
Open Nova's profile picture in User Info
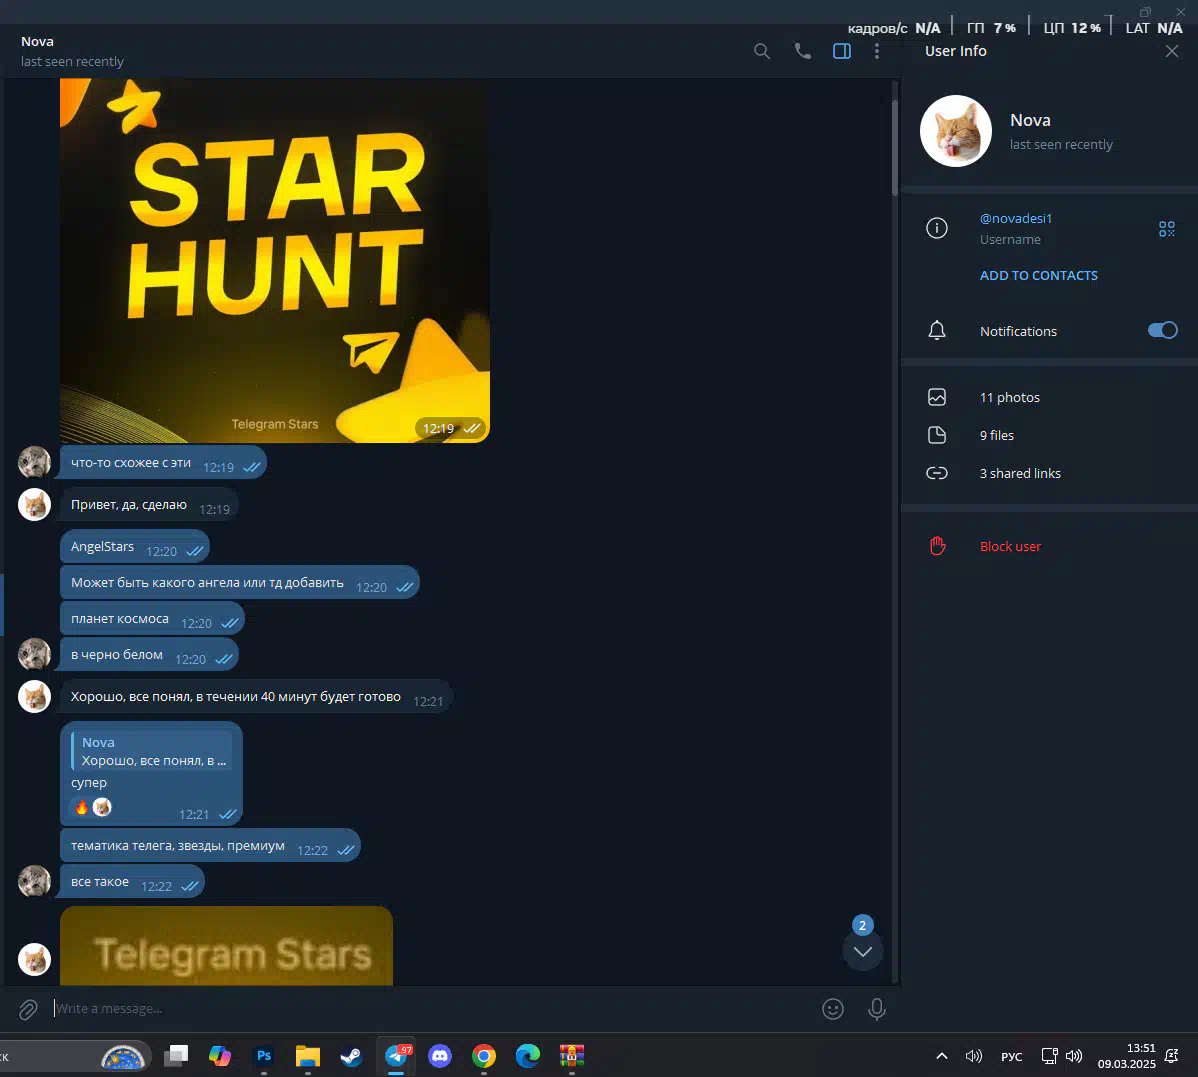click(956, 131)
